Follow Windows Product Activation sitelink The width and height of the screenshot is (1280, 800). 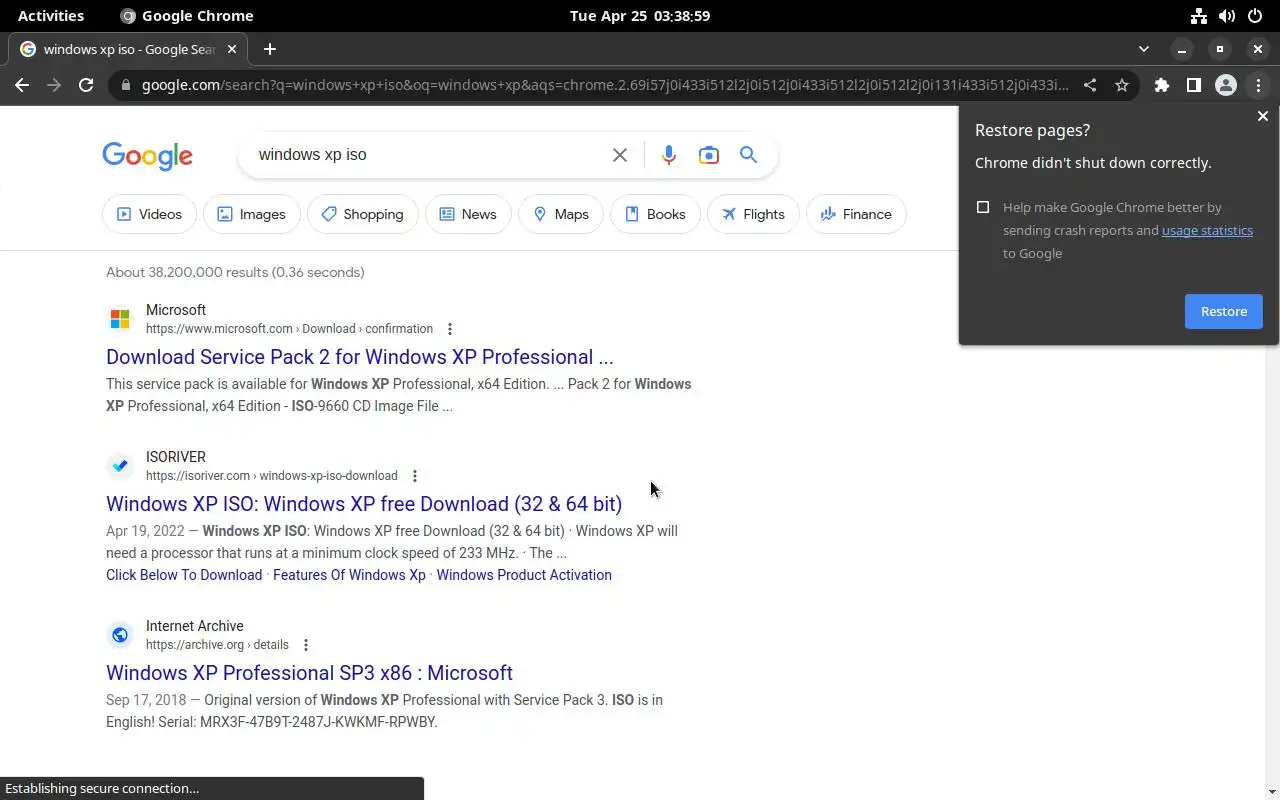pyautogui.click(x=524, y=575)
